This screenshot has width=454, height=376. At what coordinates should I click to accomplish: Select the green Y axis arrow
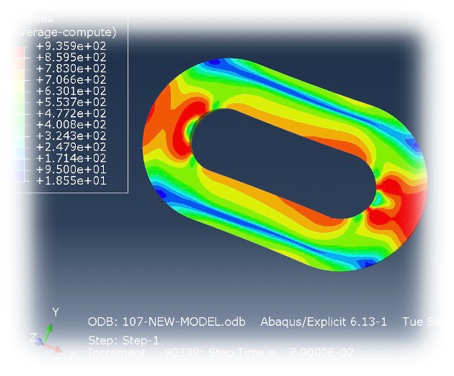pos(48,332)
